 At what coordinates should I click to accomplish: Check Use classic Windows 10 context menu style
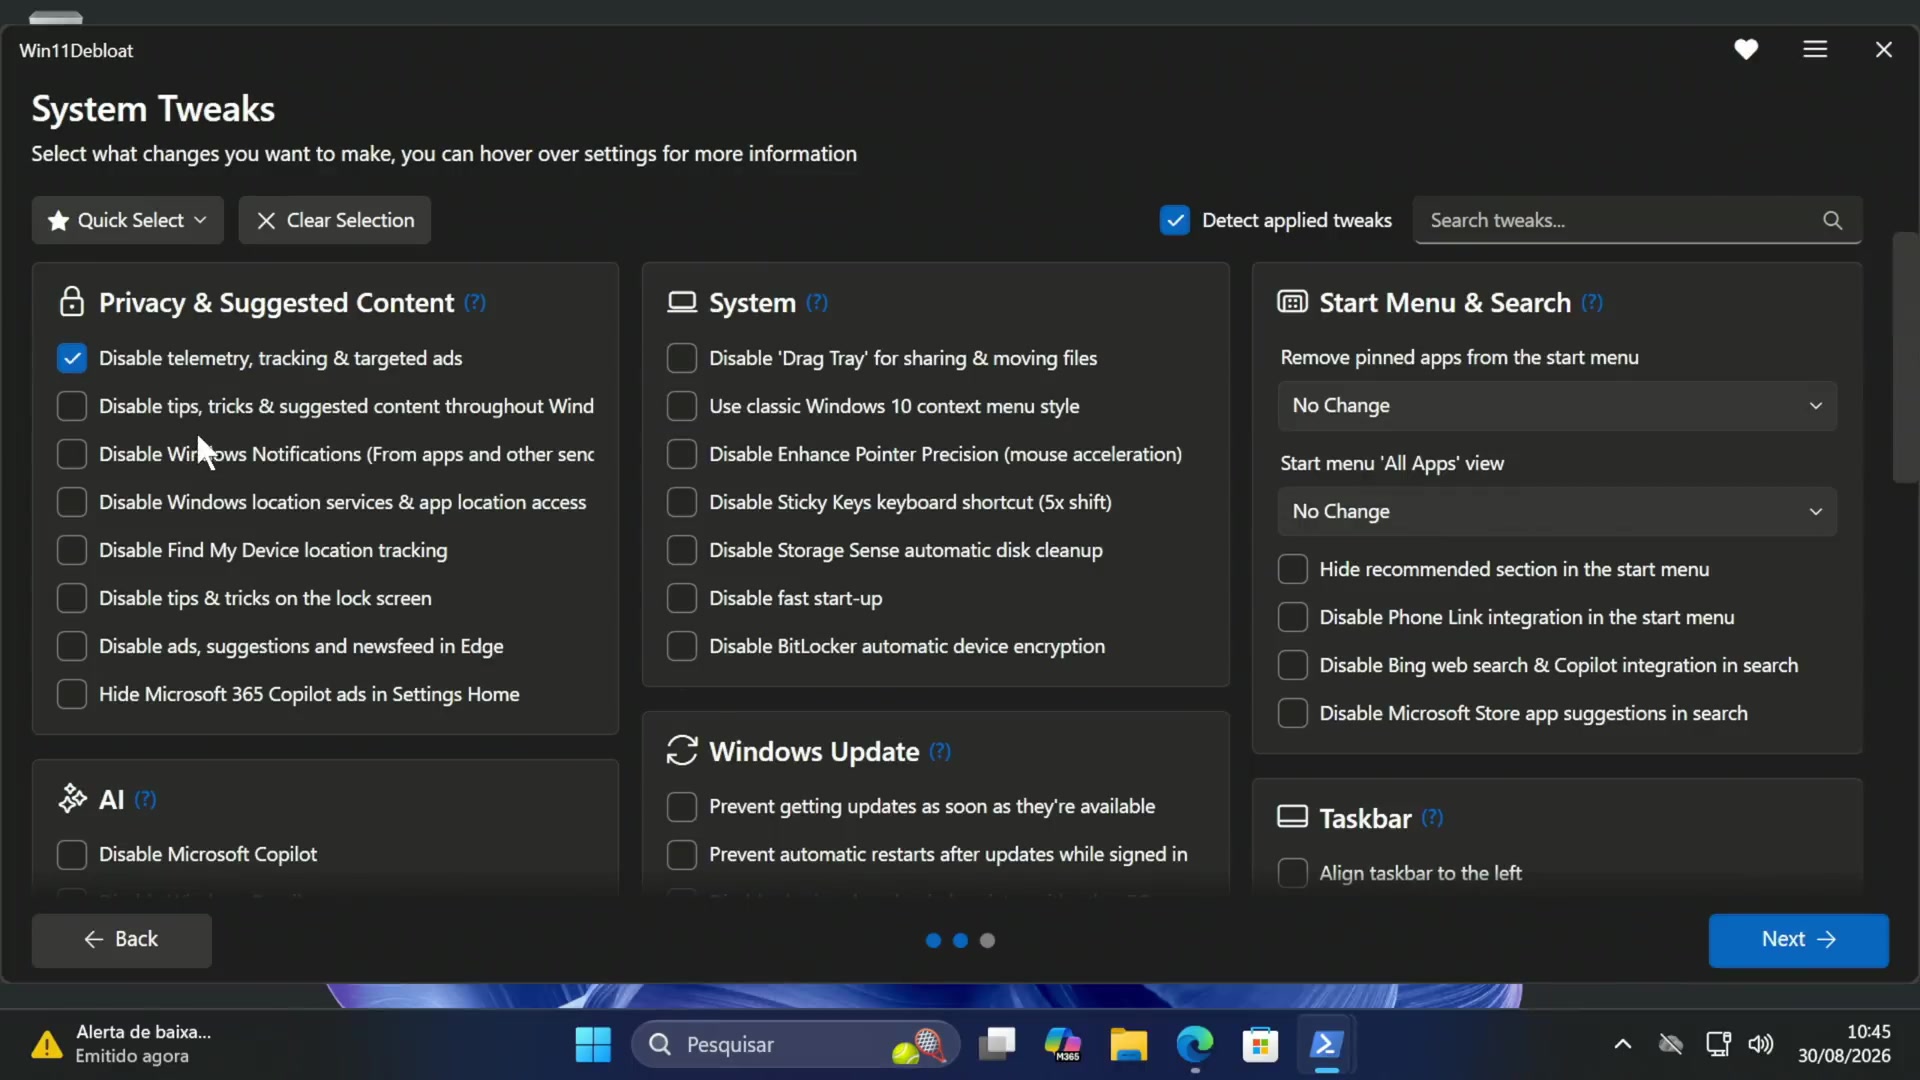(682, 406)
